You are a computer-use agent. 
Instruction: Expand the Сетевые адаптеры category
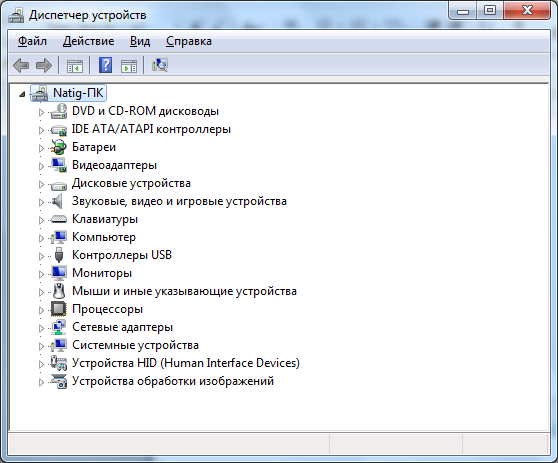[41, 328]
